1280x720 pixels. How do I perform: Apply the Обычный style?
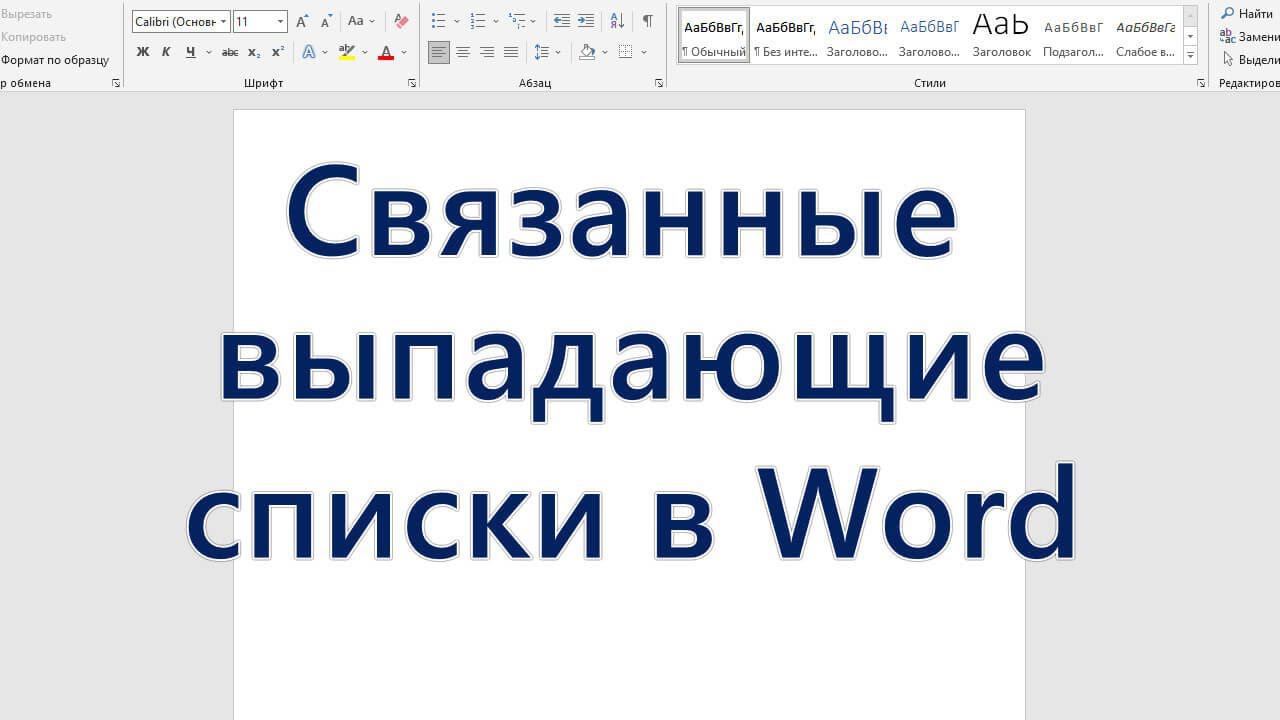pos(714,36)
